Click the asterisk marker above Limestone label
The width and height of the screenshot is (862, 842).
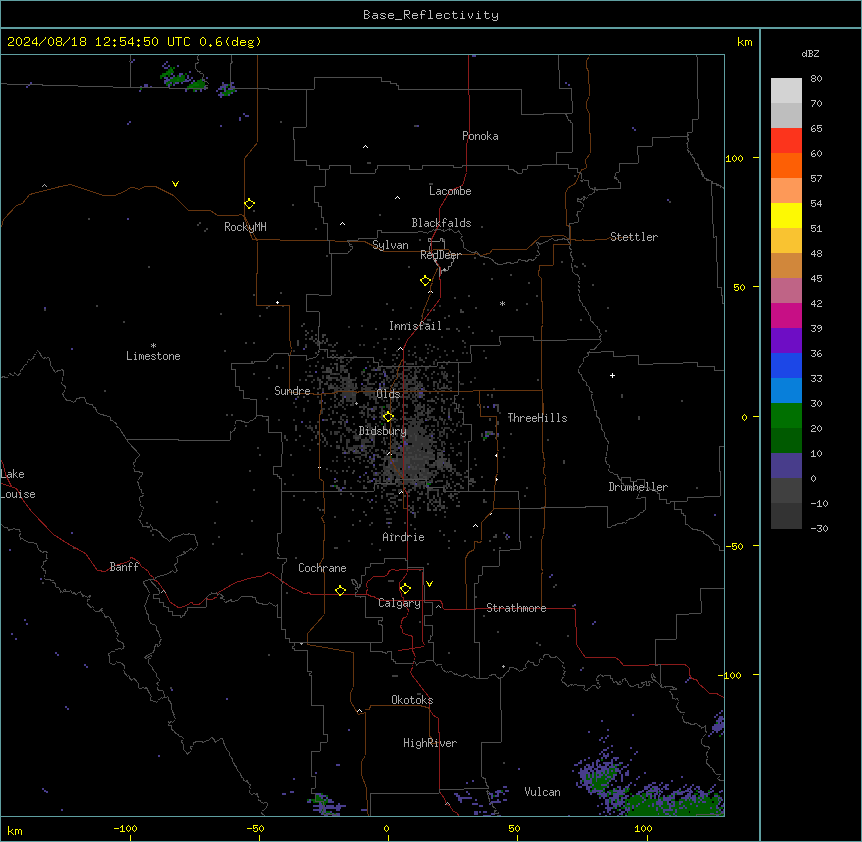pyautogui.click(x=153, y=346)
